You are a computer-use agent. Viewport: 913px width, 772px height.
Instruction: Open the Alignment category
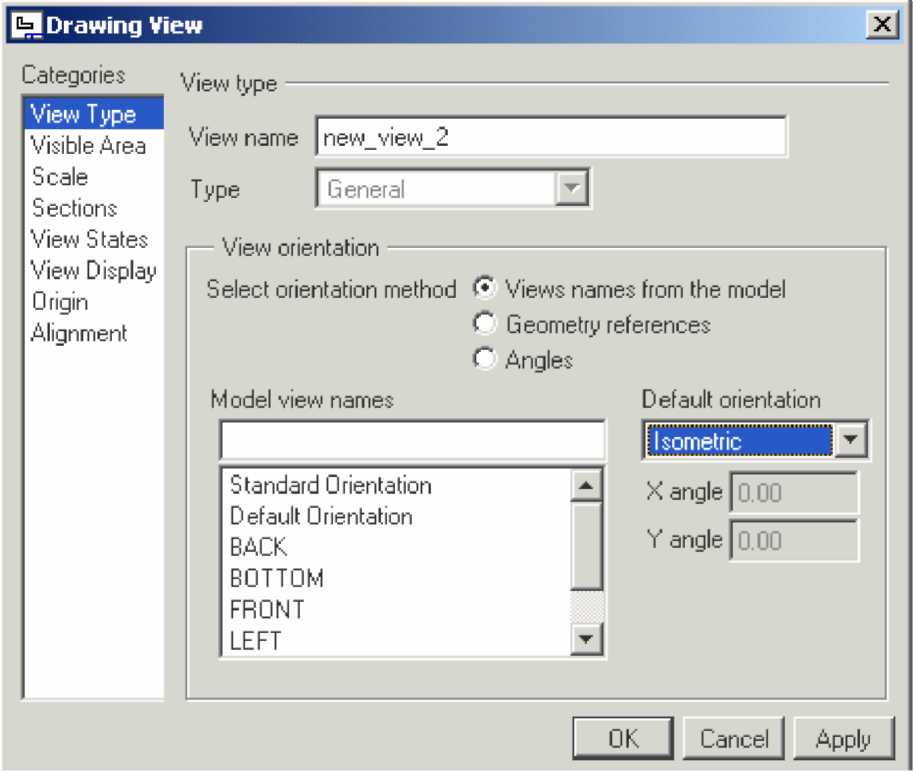click(x=79, y=333)
